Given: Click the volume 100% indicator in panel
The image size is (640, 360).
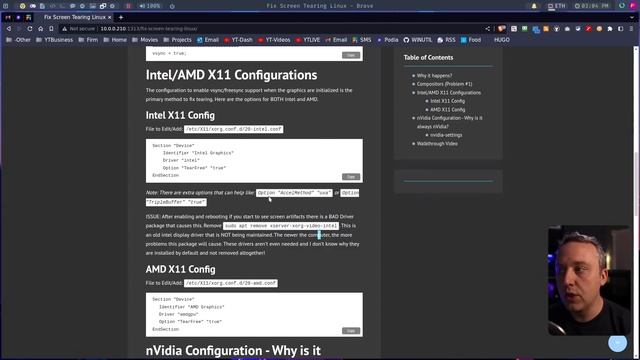Looking at the screenshot, I should tap(150, 6).
